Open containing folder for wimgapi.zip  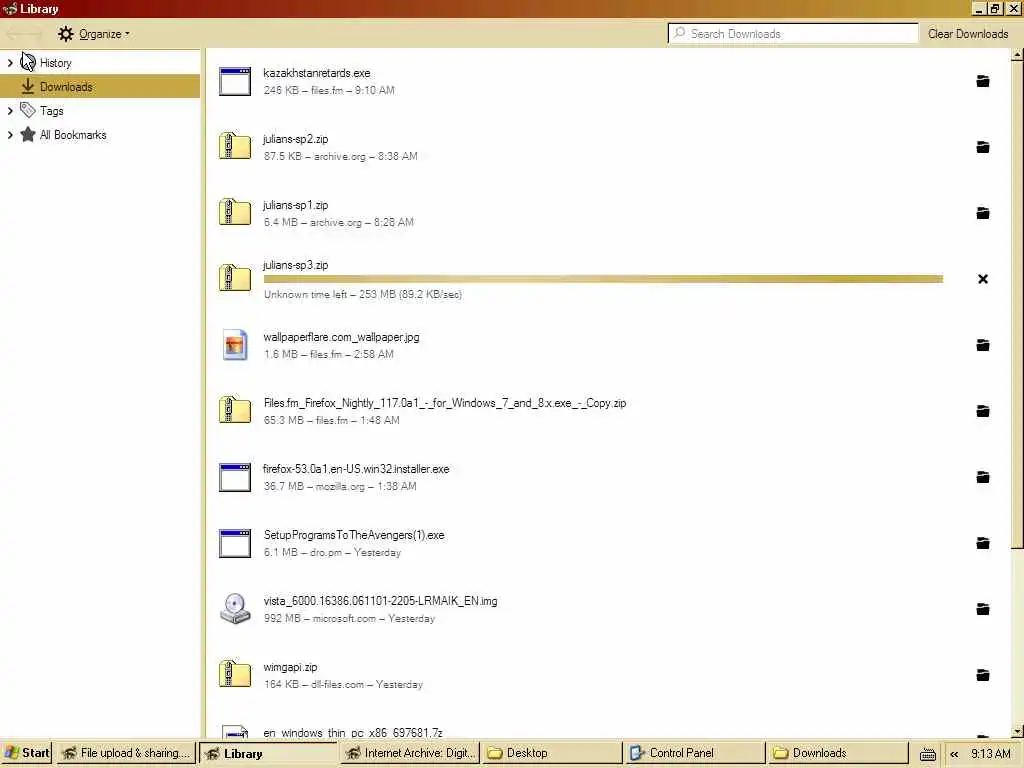982,675
